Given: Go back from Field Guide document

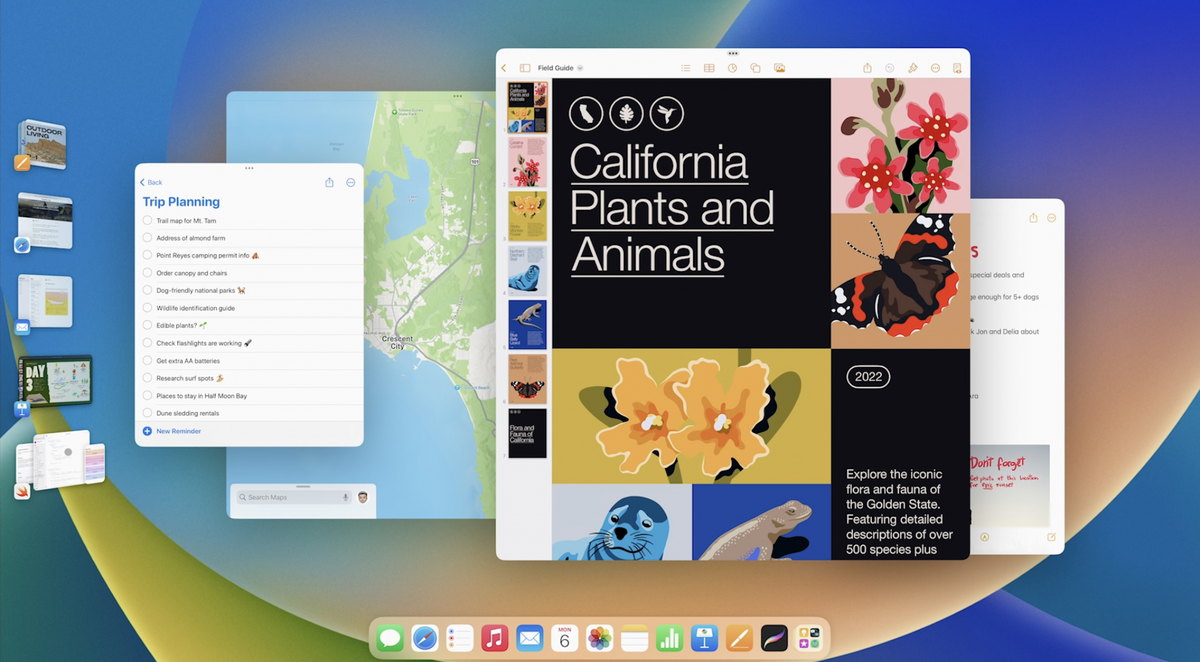Looking at the screenshot, I should 504,68.
